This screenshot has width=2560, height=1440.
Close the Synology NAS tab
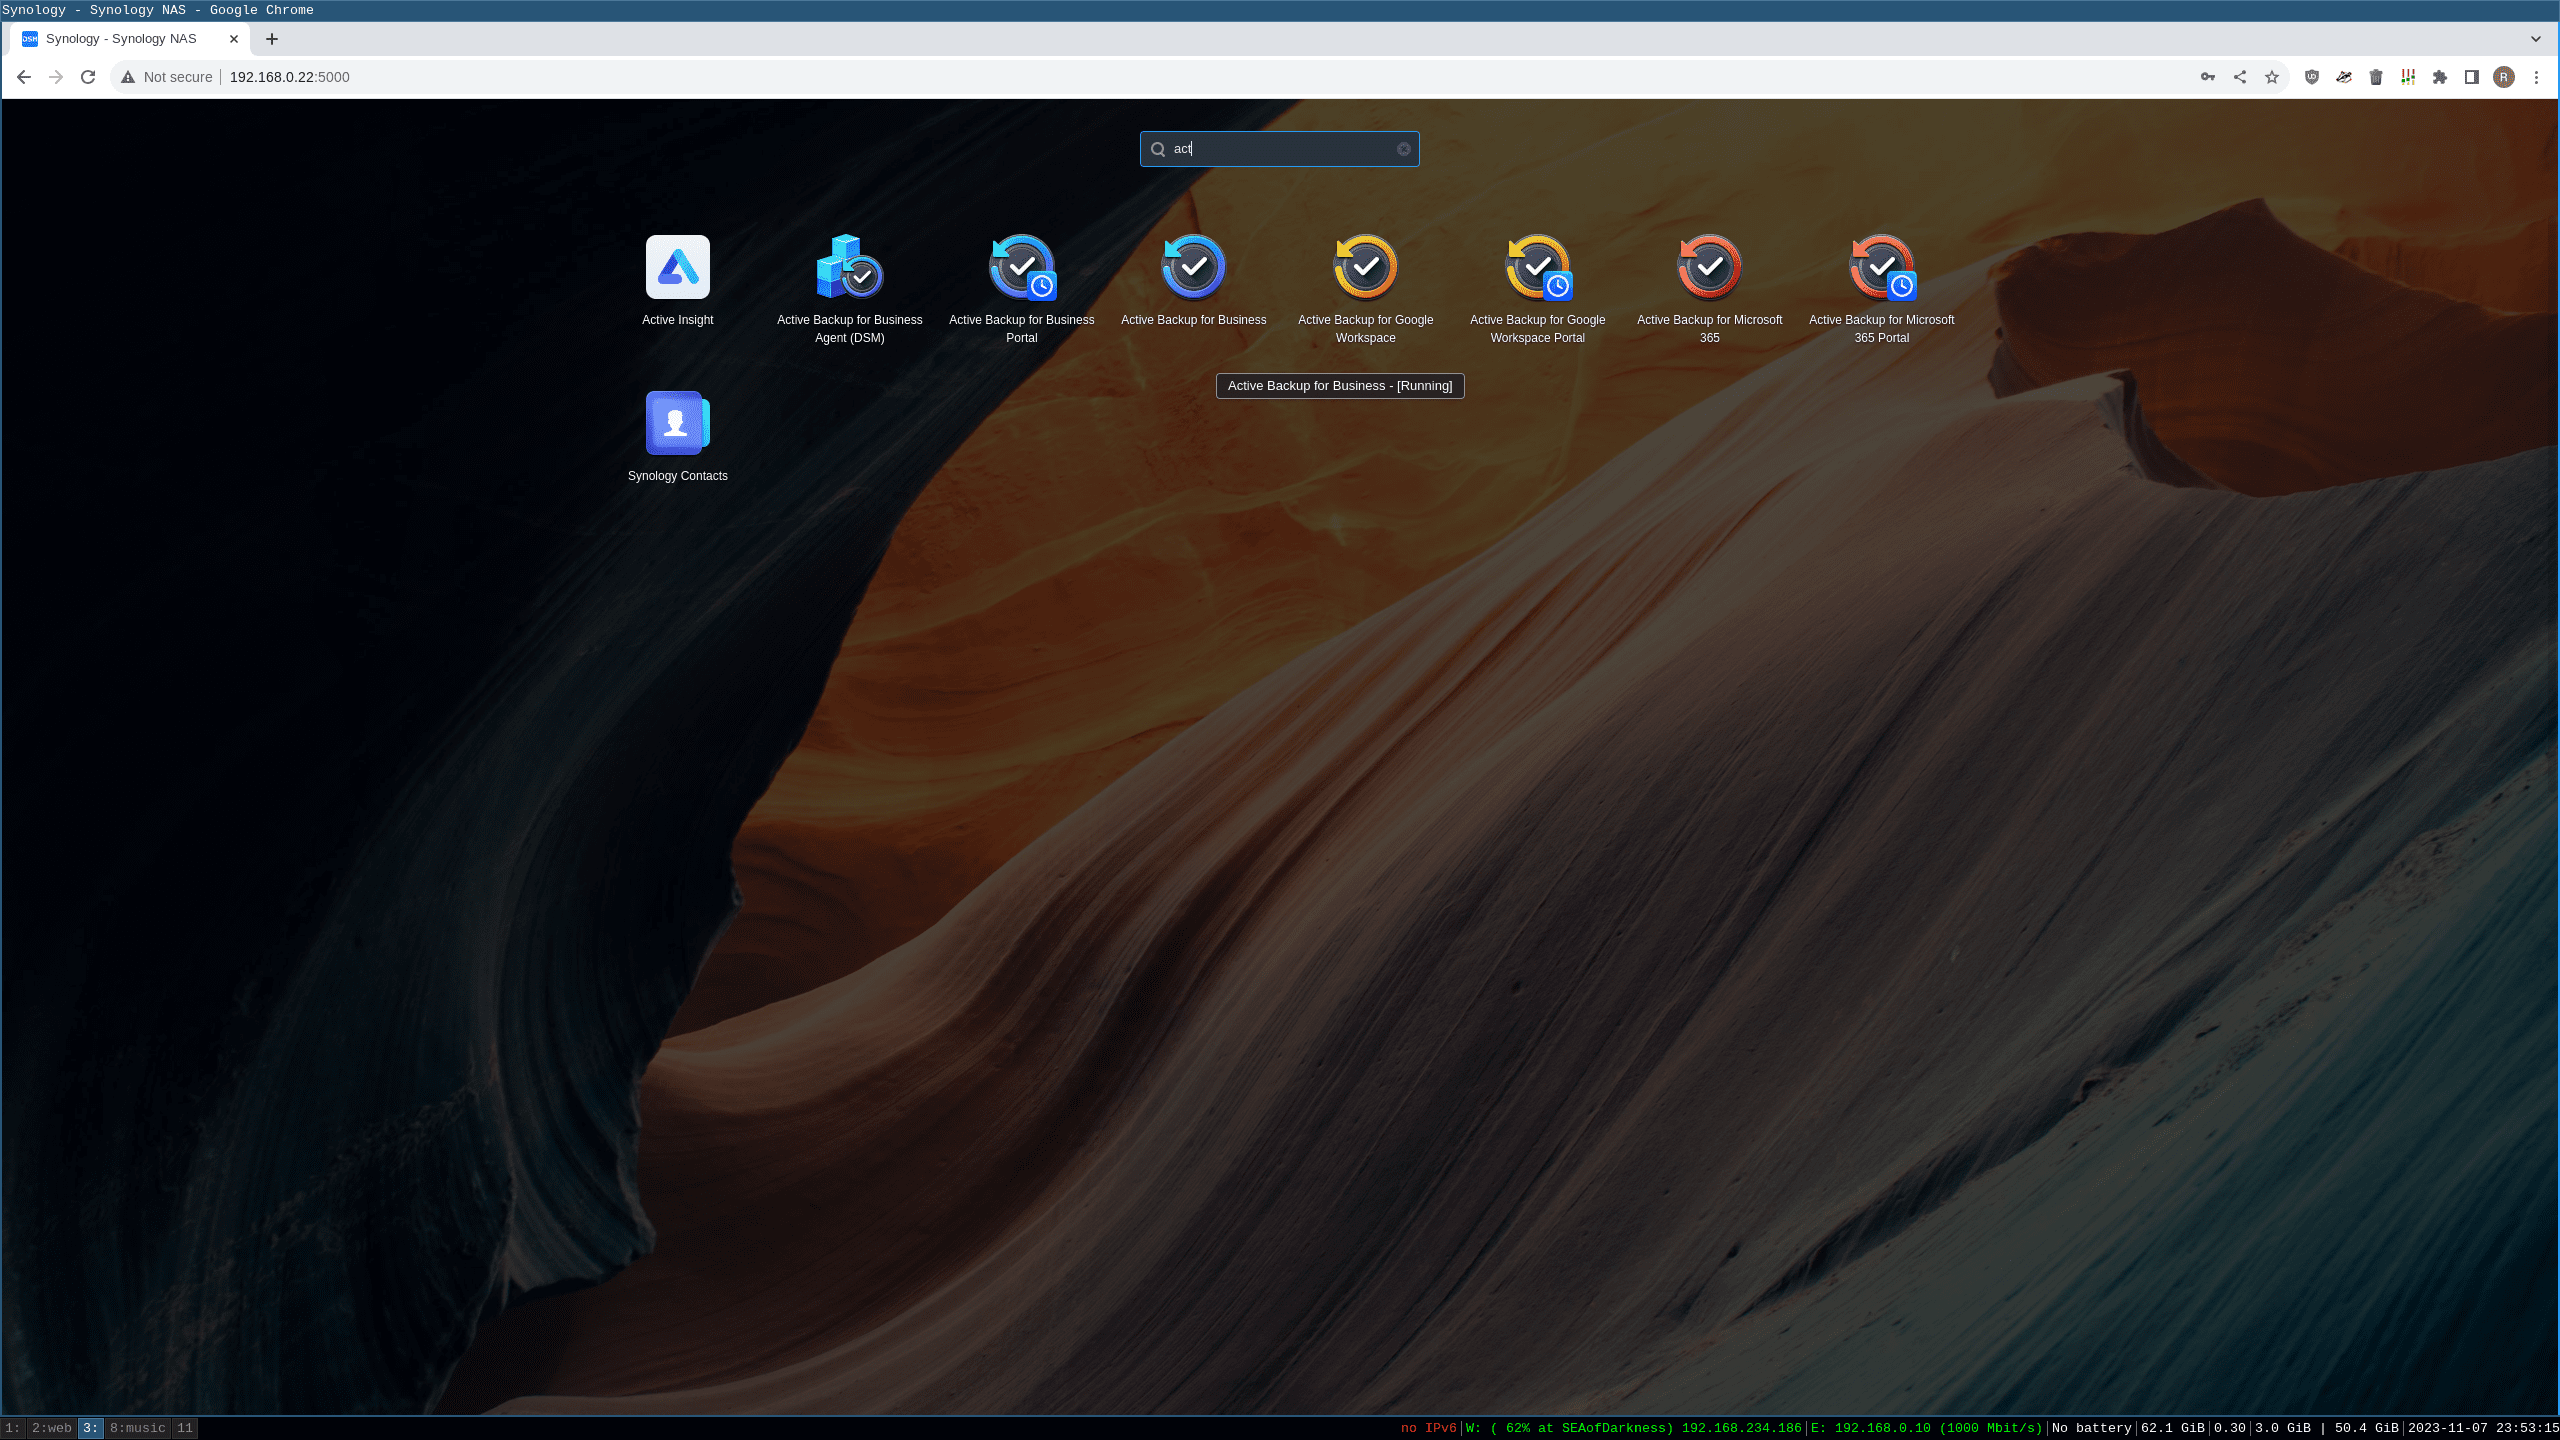pos(234,39)
